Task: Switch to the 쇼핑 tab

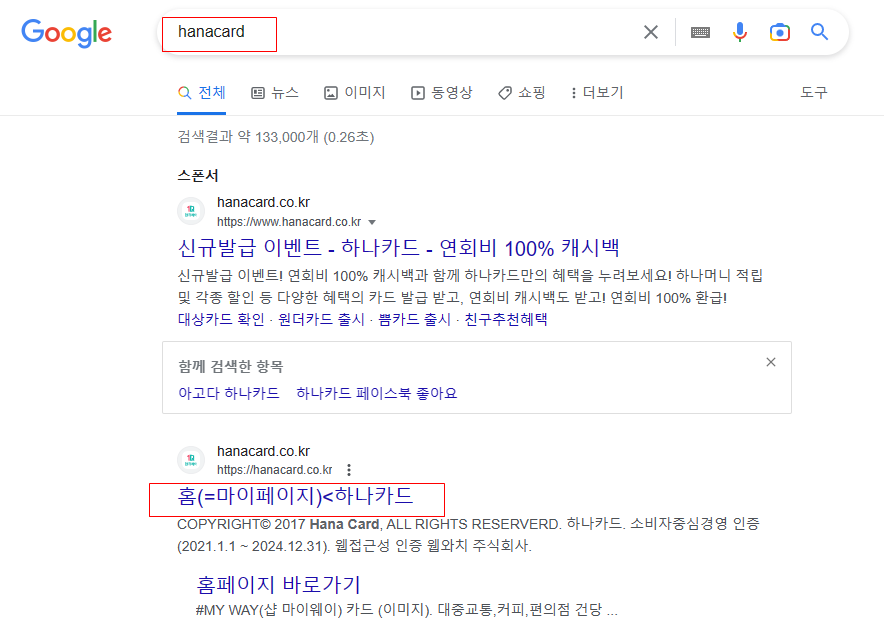Action: point(522,92)
